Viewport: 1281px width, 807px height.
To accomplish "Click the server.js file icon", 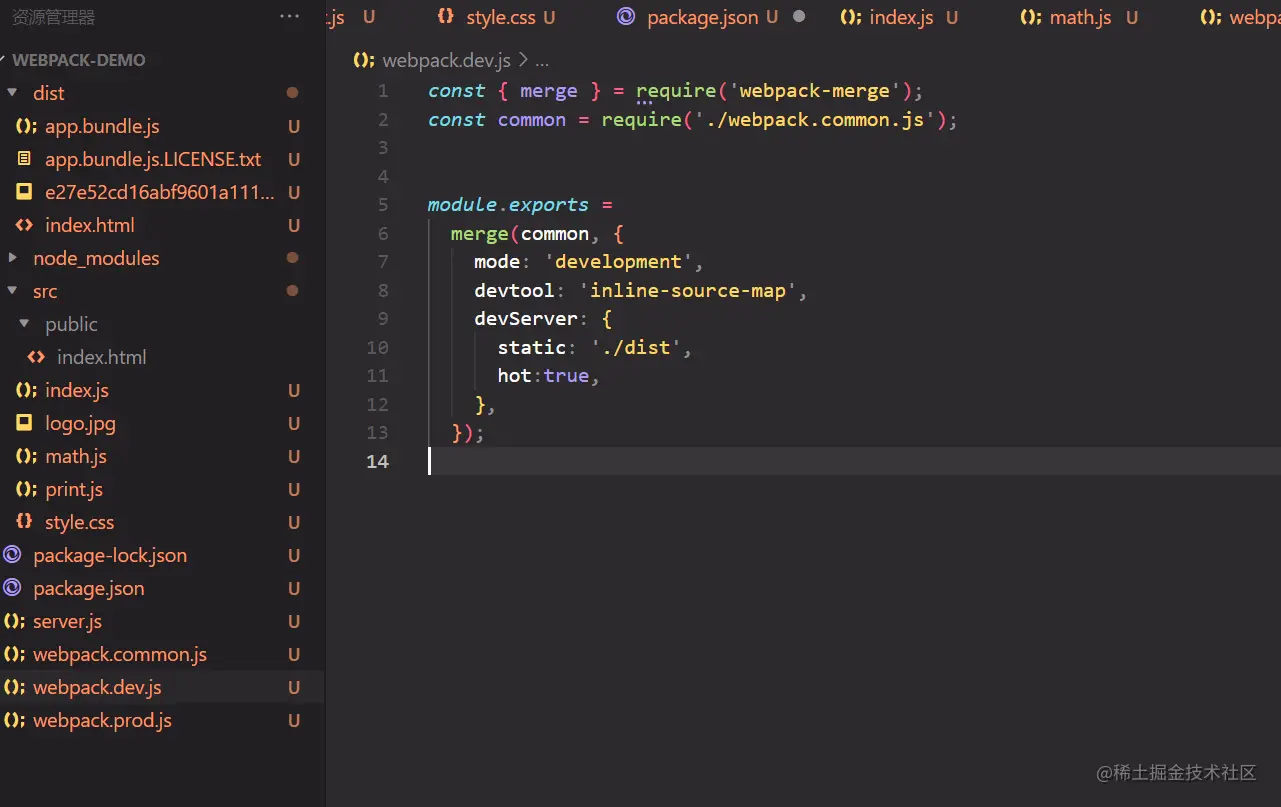I will (15, 622).
